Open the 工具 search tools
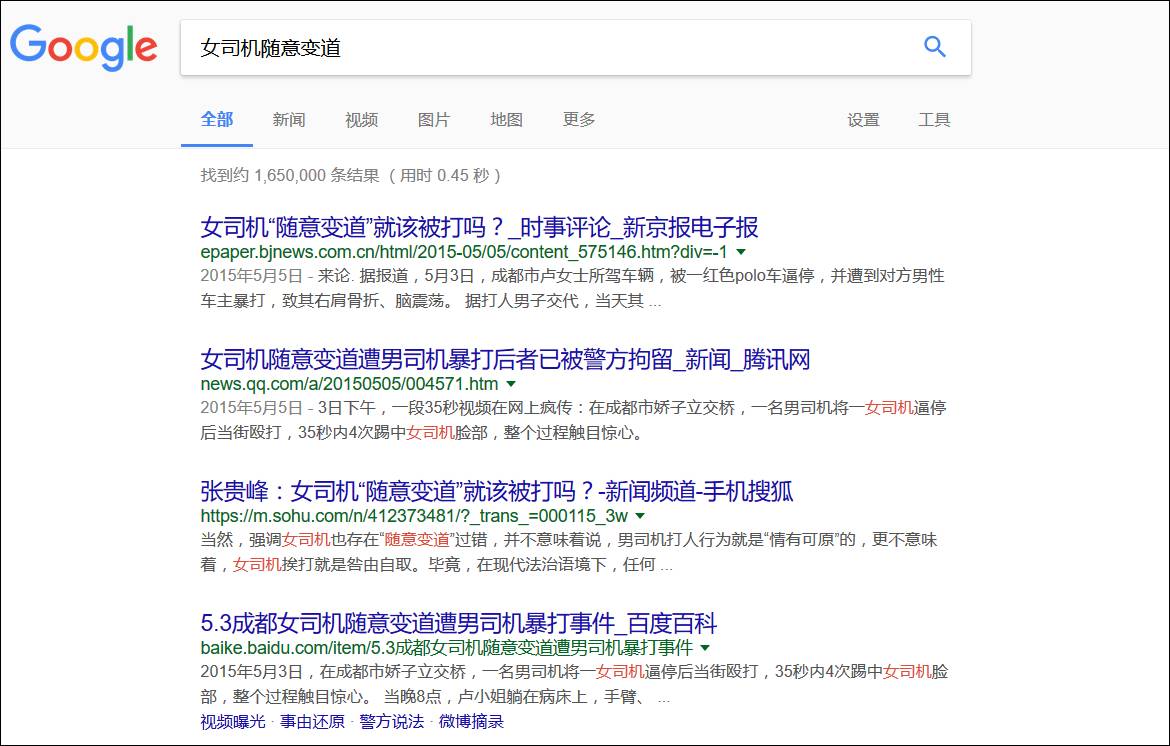This screenshot has height=746, width=1170. coord(934,119)
